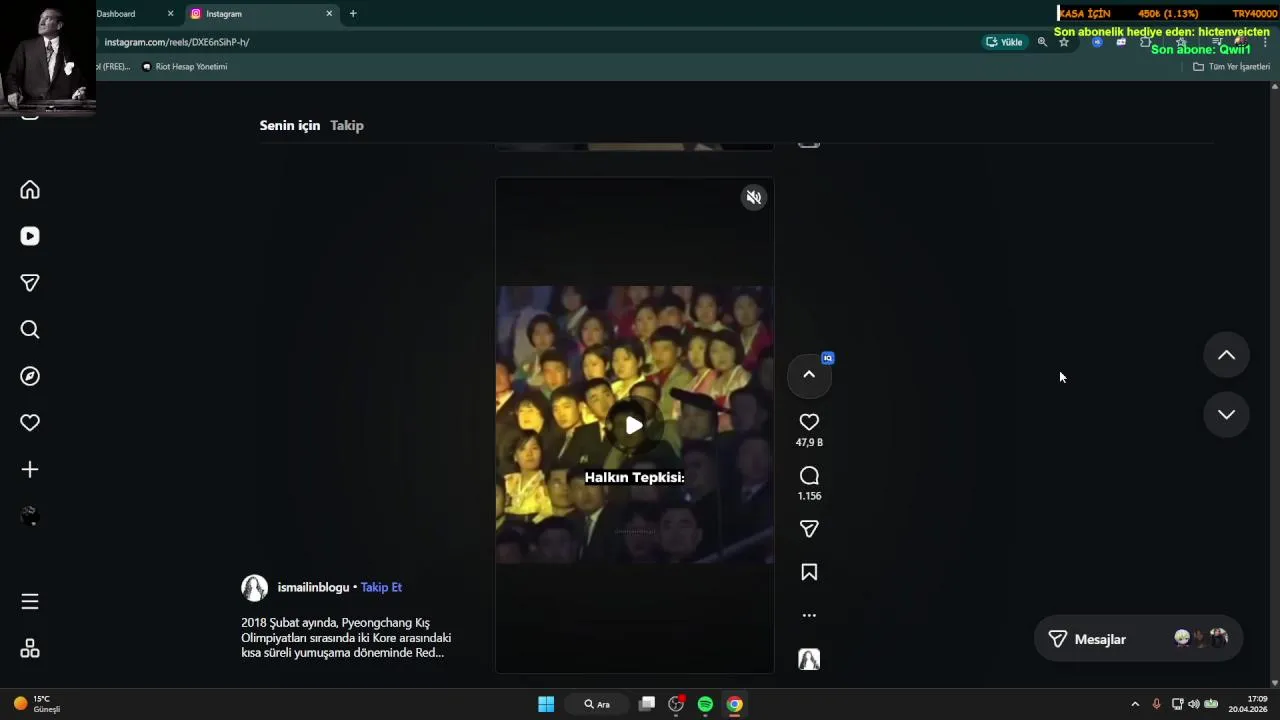Save the reel with bookmark icon
Screen dimensions: 1280x720
(809, 572)
